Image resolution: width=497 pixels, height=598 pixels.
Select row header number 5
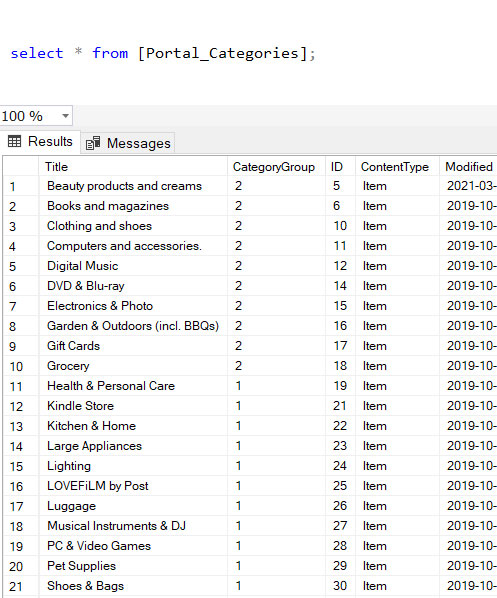click(21, 266)
